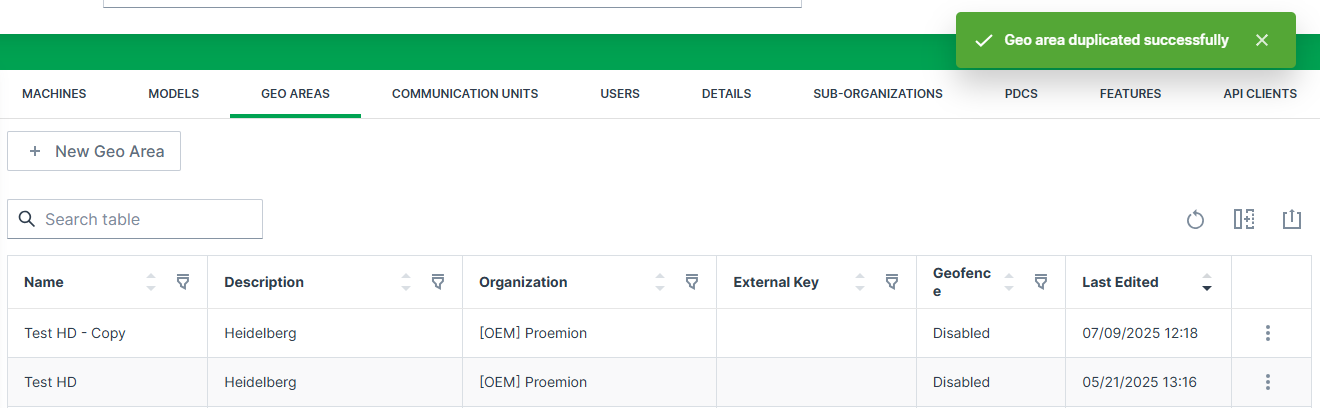Open the Description column filter icon

pos(438,282)
